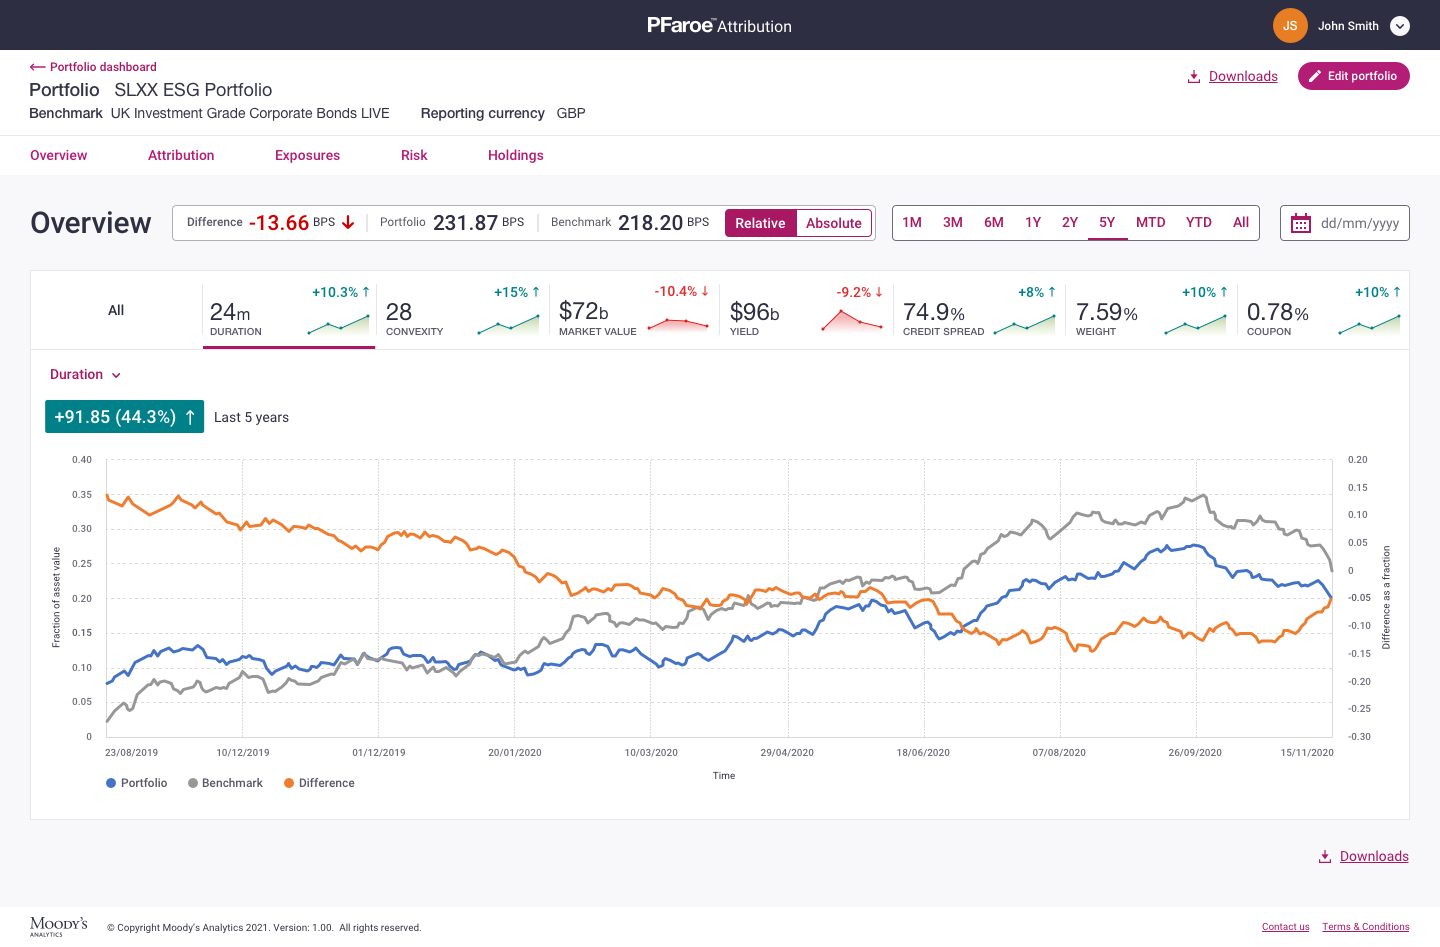Switch to the Absolute view toggle
The image size is (1440, 947).
click(834, 223)
